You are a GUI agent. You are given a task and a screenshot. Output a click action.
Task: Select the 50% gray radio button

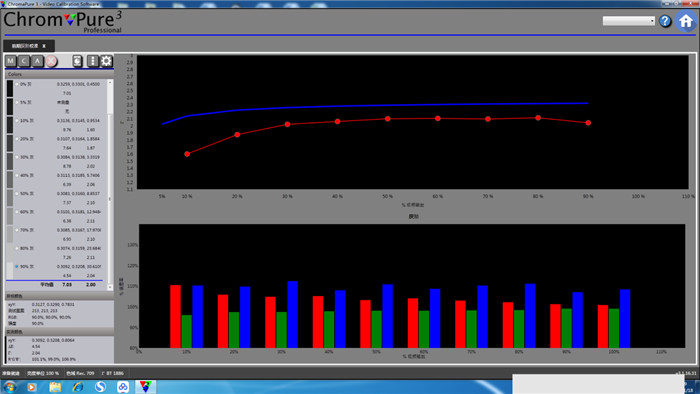tap(17, 194)
